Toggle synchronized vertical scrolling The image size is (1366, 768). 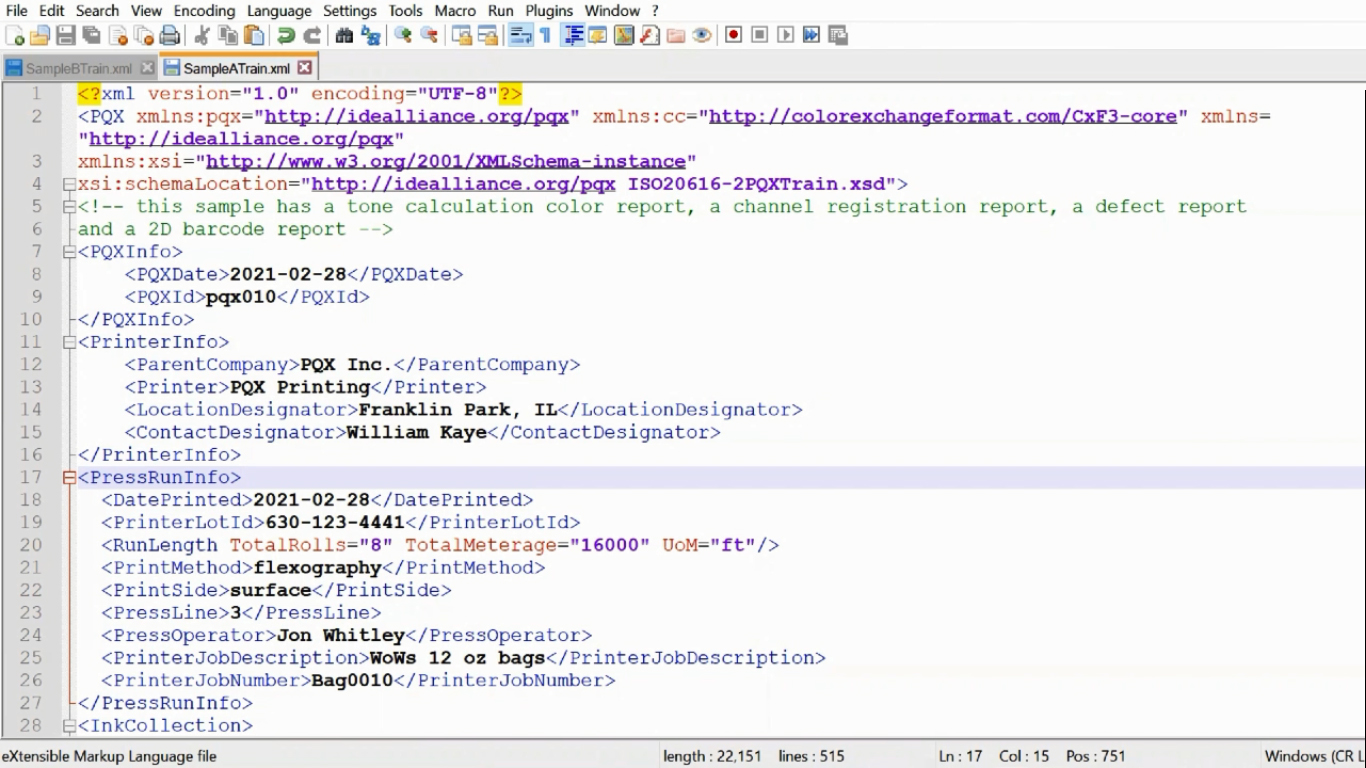[x=461, y=35]
